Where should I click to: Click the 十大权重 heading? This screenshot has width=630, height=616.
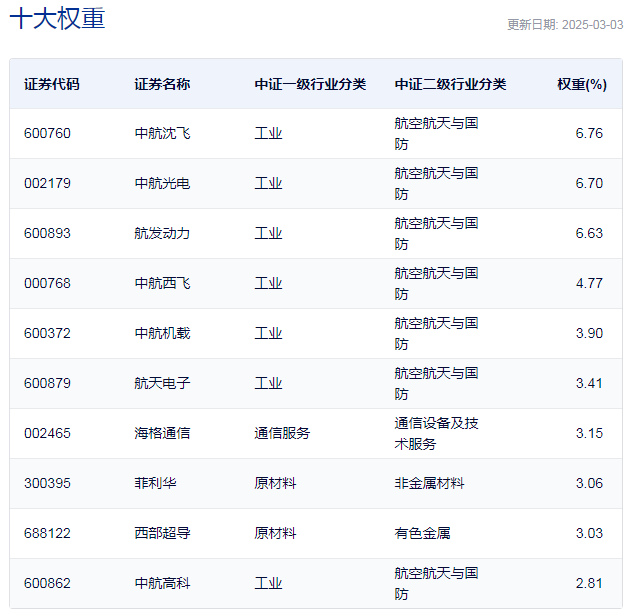pyautogui.click(x=57, y=18)
